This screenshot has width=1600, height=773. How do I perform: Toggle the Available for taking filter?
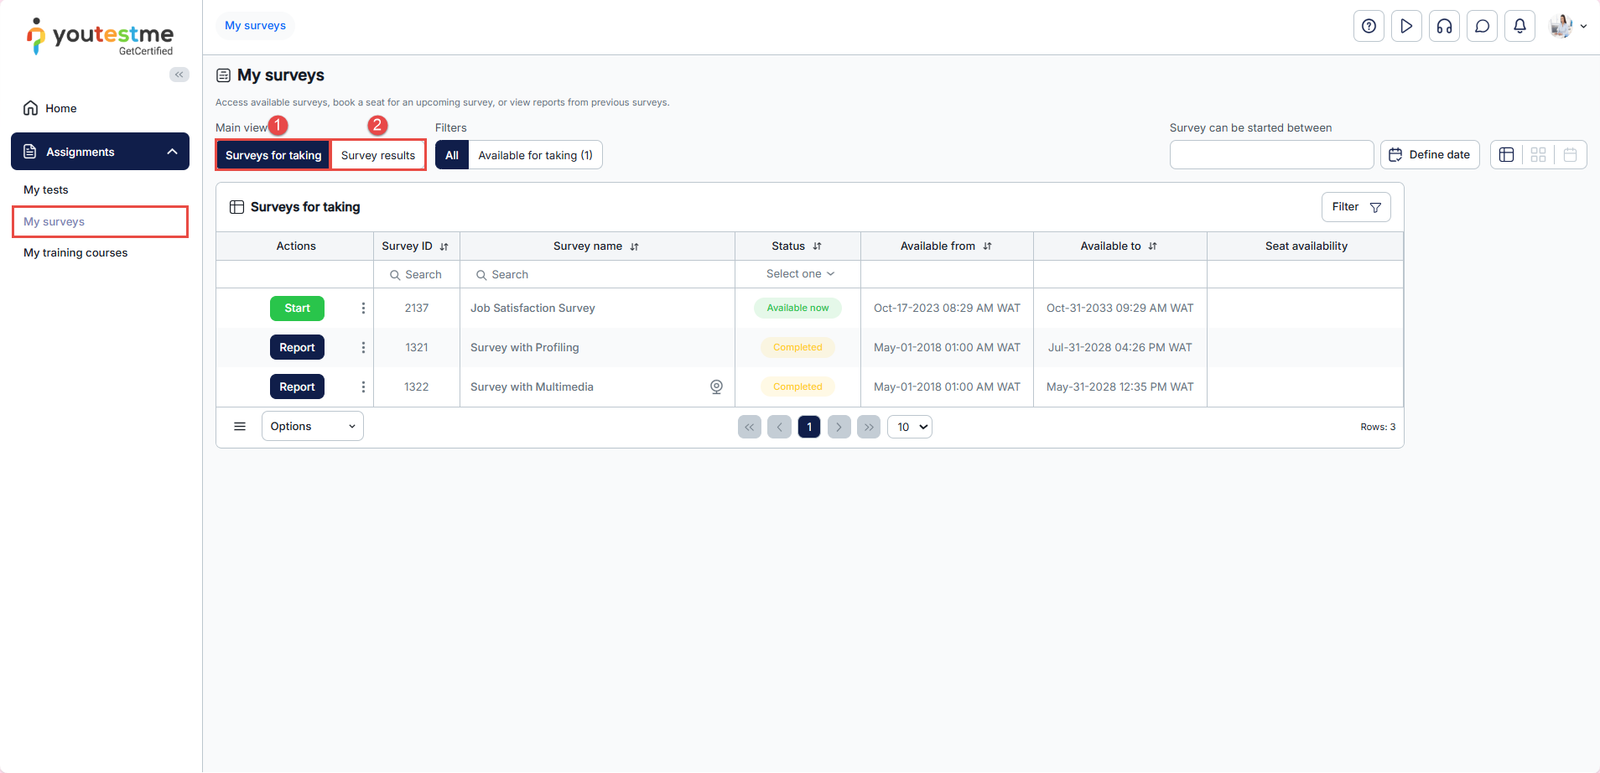coord(535,155)
